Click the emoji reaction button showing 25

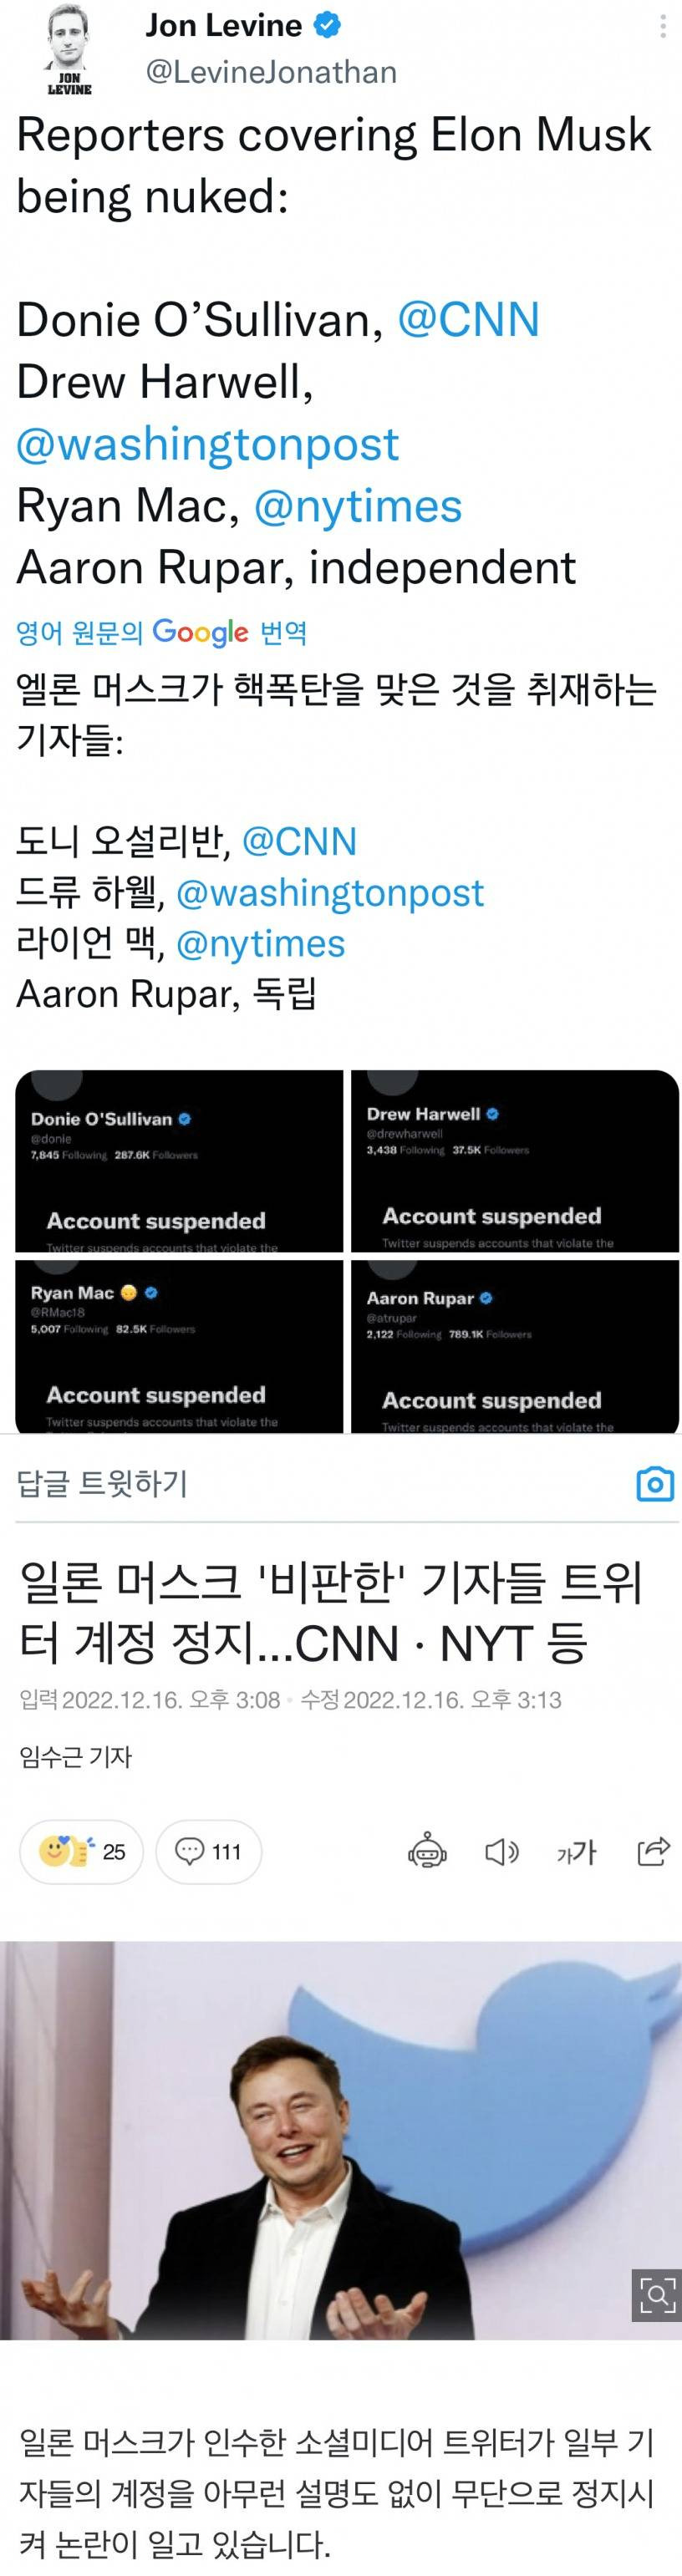[x=82, y=1852]
